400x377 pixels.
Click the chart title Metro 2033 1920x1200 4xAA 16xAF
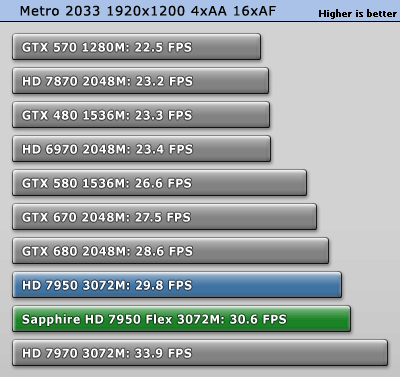148,11
